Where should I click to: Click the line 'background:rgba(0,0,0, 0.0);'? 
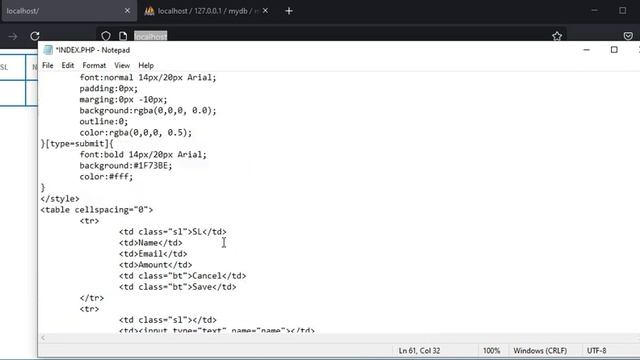coord(148,111)
